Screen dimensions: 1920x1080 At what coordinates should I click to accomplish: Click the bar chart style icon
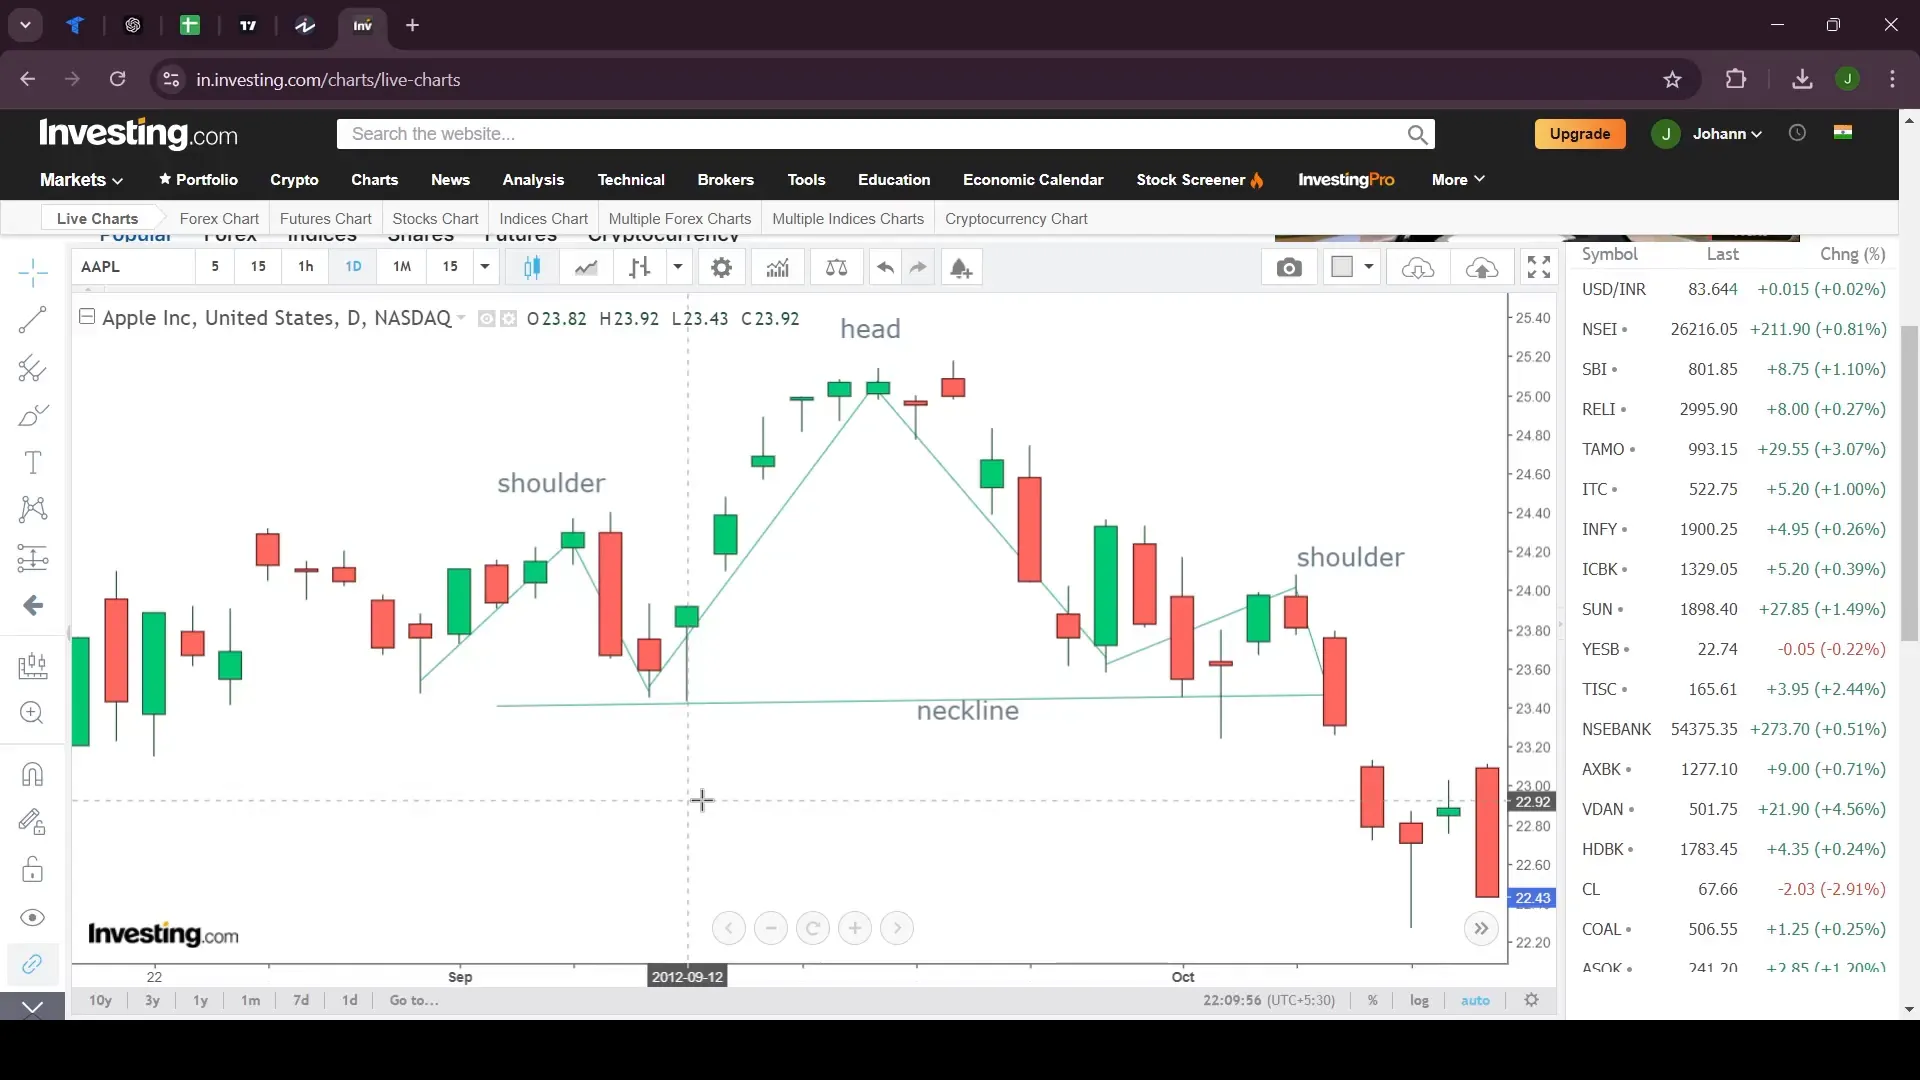(x=640, y=267)
